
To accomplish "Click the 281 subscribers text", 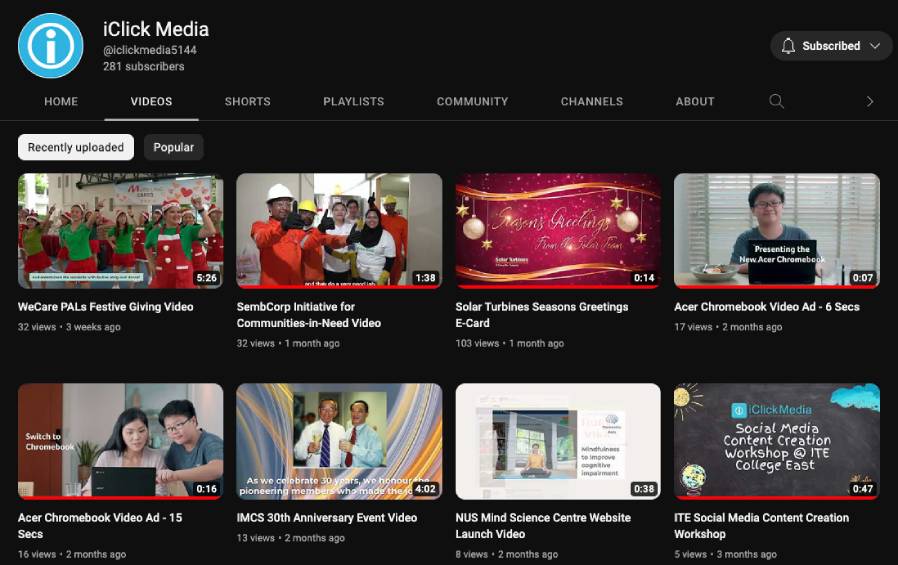I will coord(144,66).
